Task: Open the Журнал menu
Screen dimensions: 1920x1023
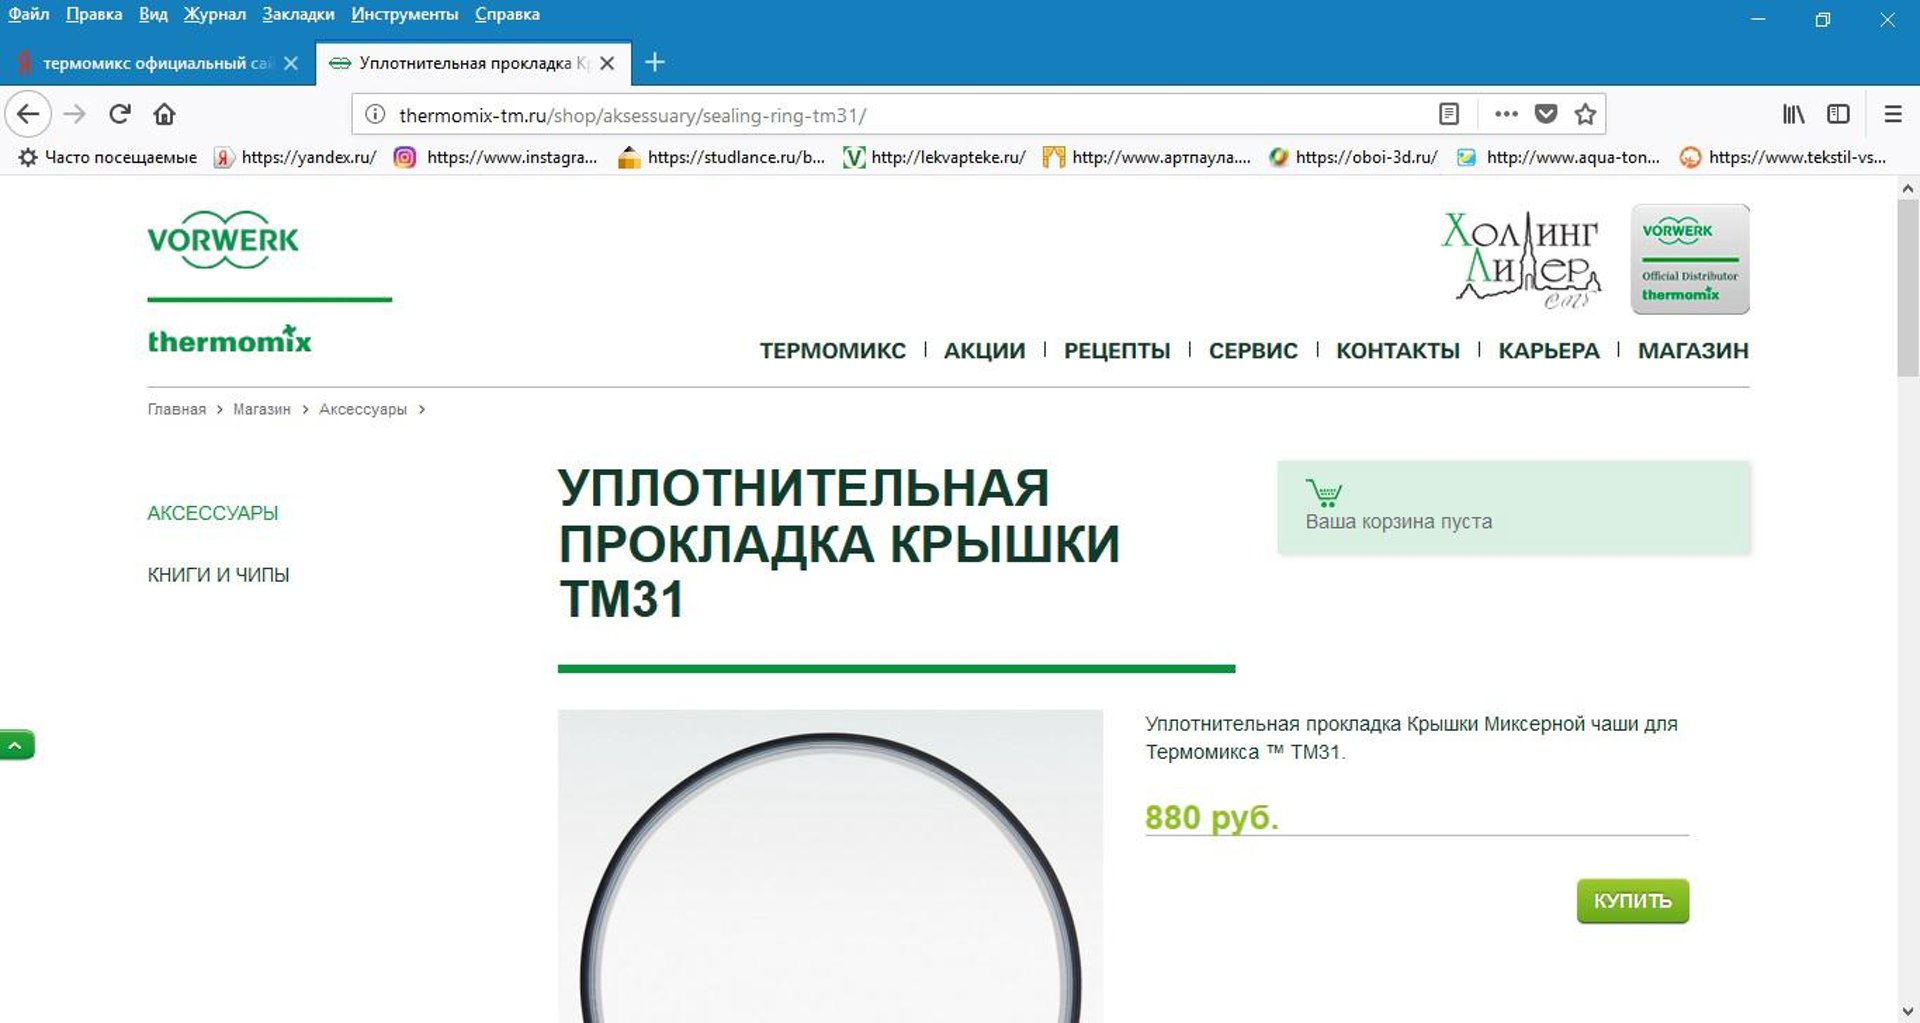Action: 214,14
